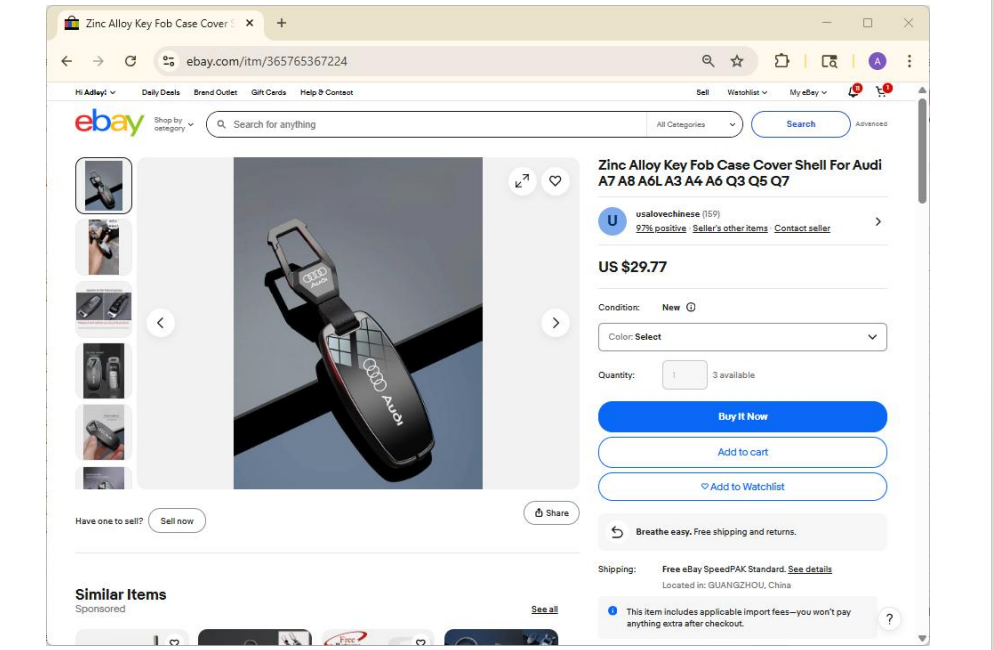This screenshot has width=993, height=650.
Task: Expand the Watchlist dropdown
Action: point(747,92)
